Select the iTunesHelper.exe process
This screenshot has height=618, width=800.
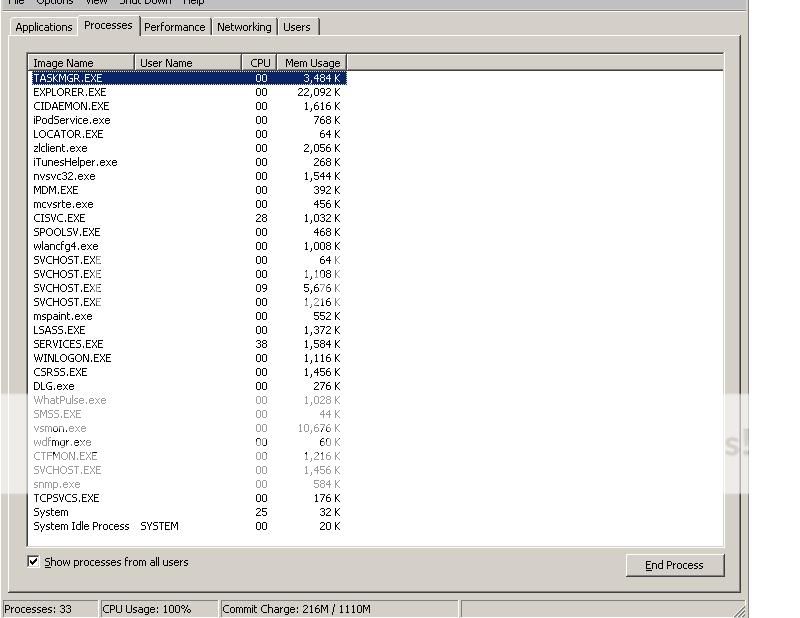pos(75,162)
